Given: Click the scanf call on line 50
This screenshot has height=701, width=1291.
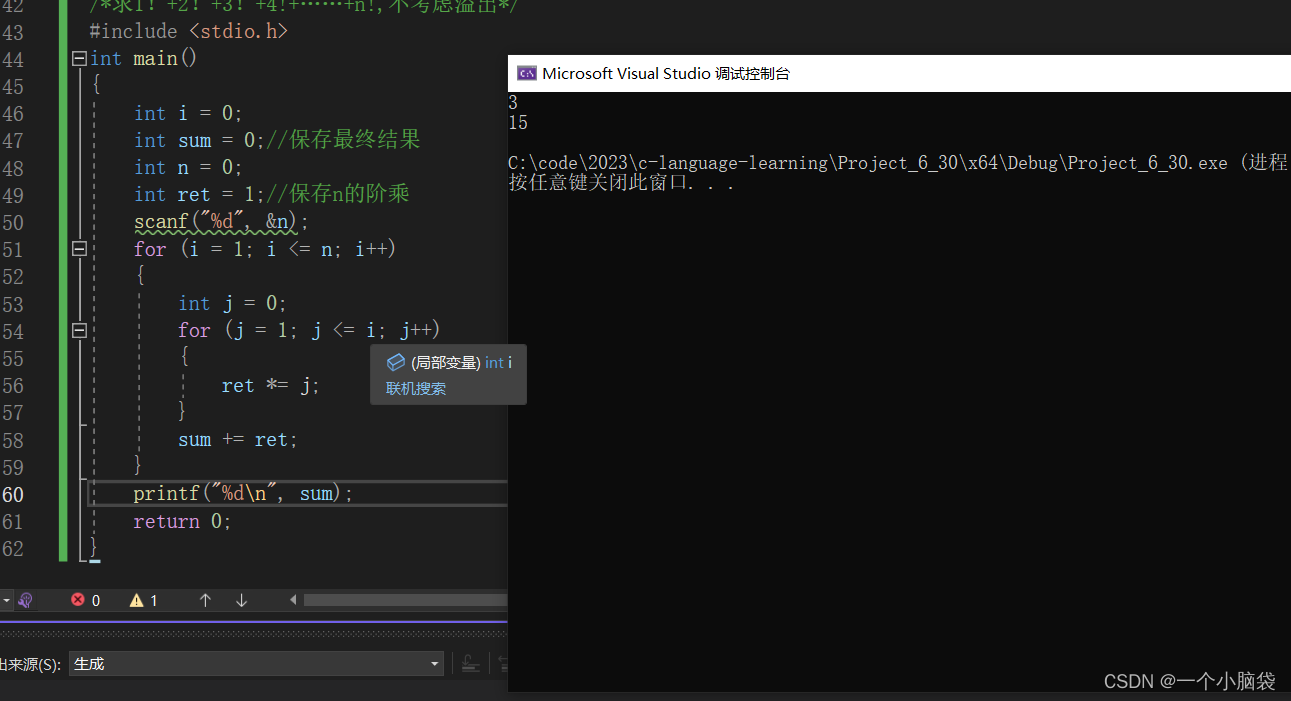Looking at the screenshot, I should (222, 222).
